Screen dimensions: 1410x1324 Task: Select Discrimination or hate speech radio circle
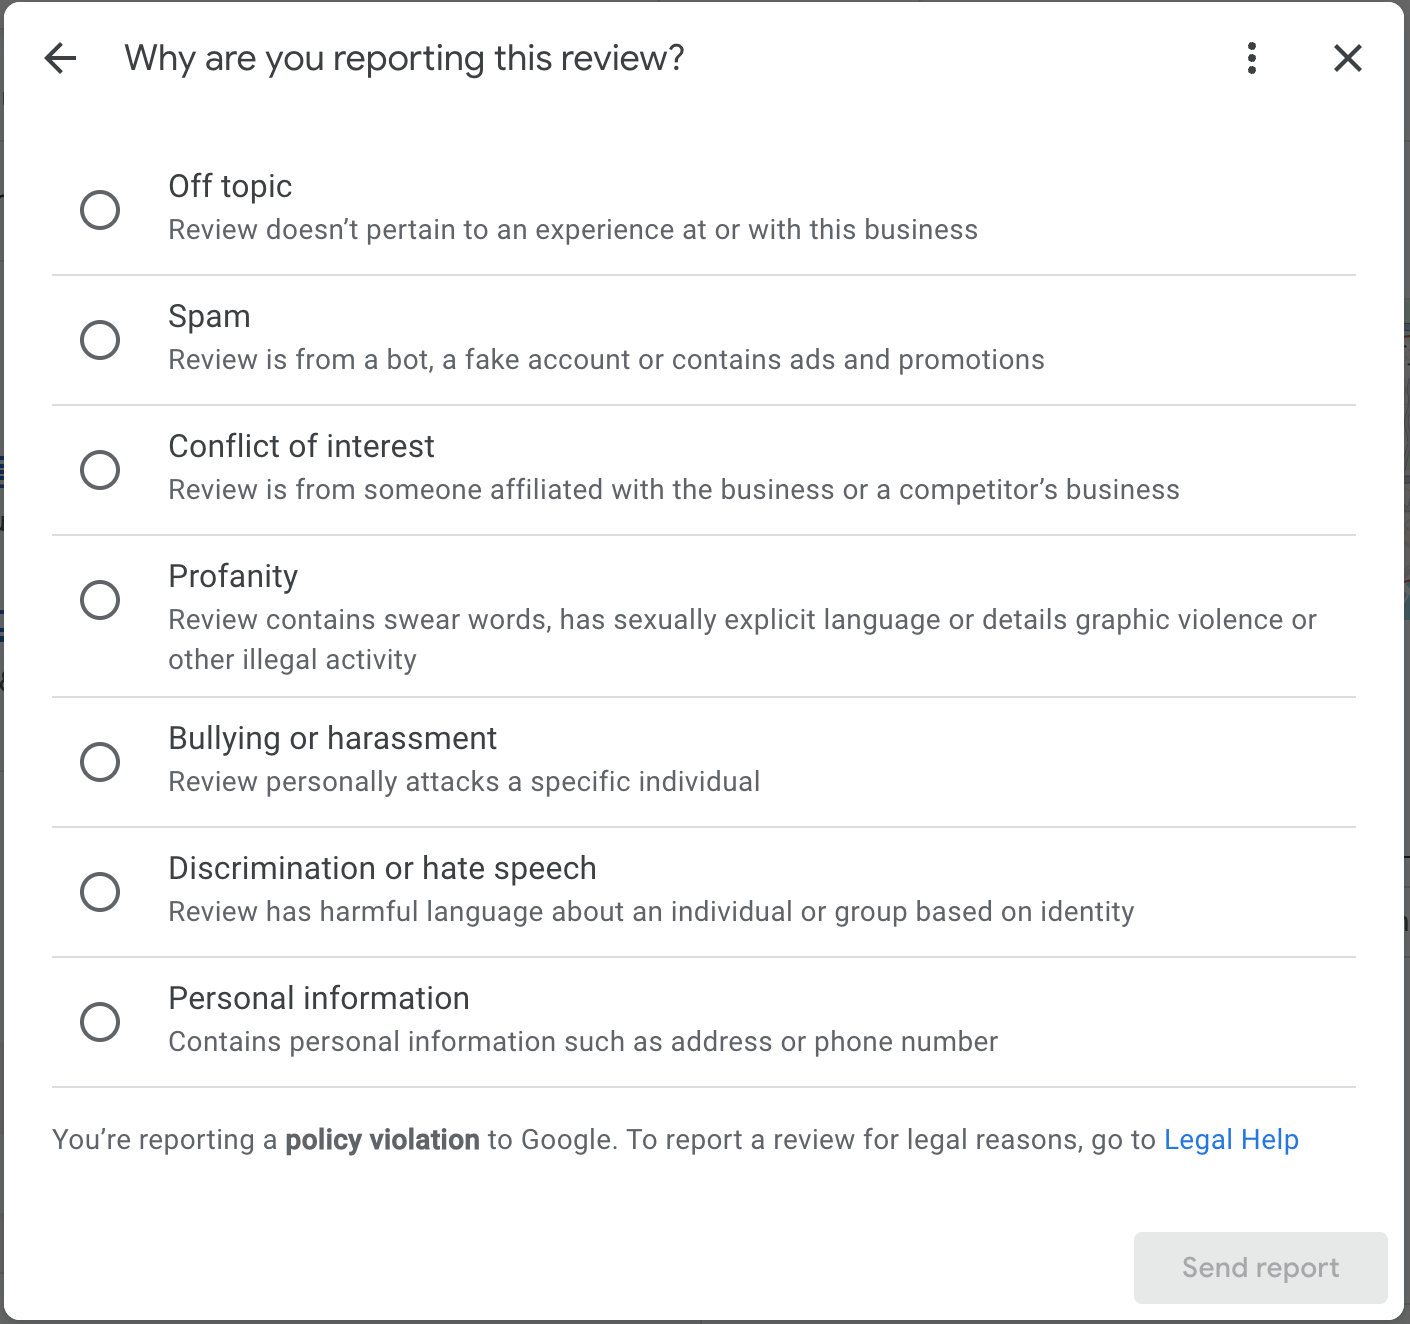point(100,892)
